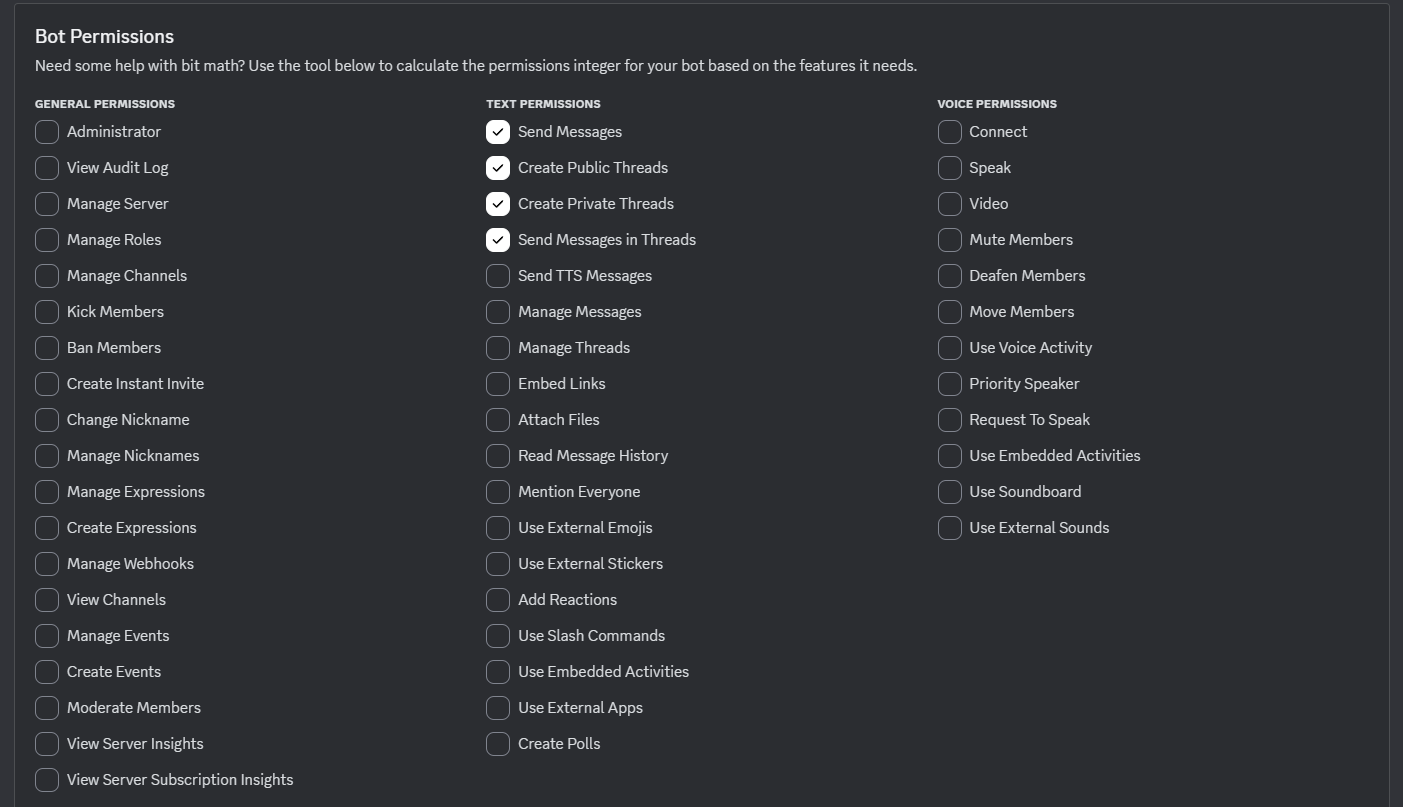Screen dimensions: 1403x807
Task: Tick the Embed Links checkbox
Action: [498, 384]
